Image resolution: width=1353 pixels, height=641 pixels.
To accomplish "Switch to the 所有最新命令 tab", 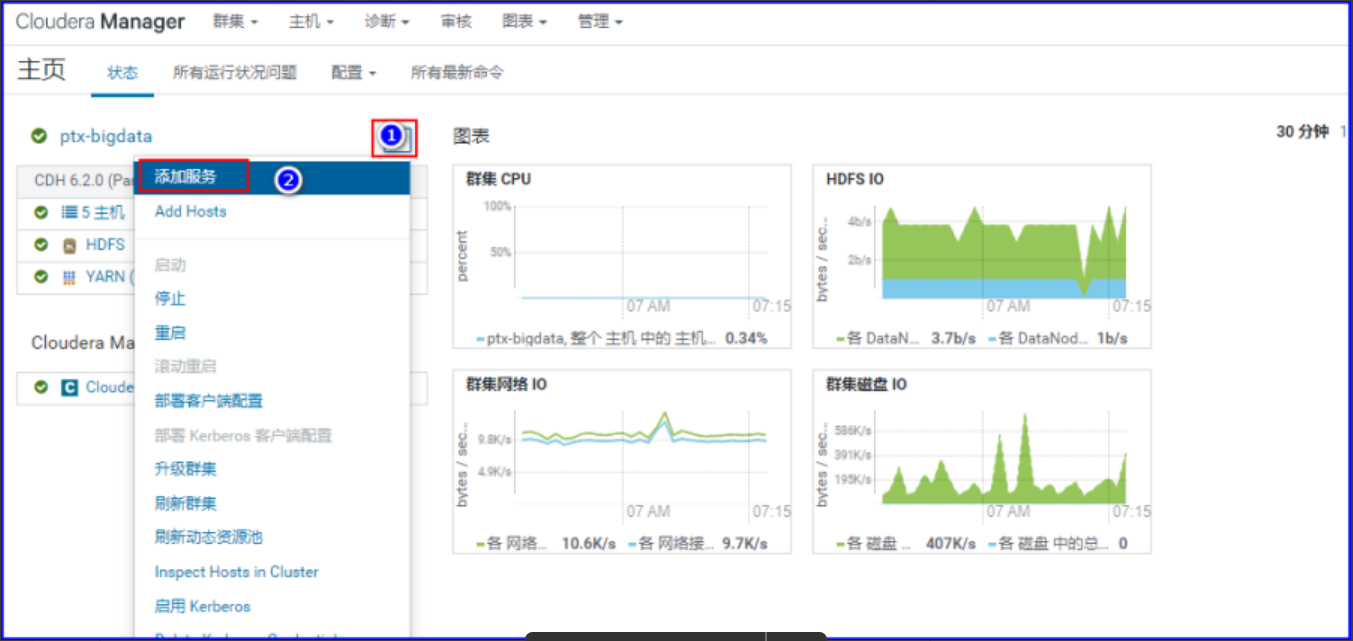I will (457, 72).
